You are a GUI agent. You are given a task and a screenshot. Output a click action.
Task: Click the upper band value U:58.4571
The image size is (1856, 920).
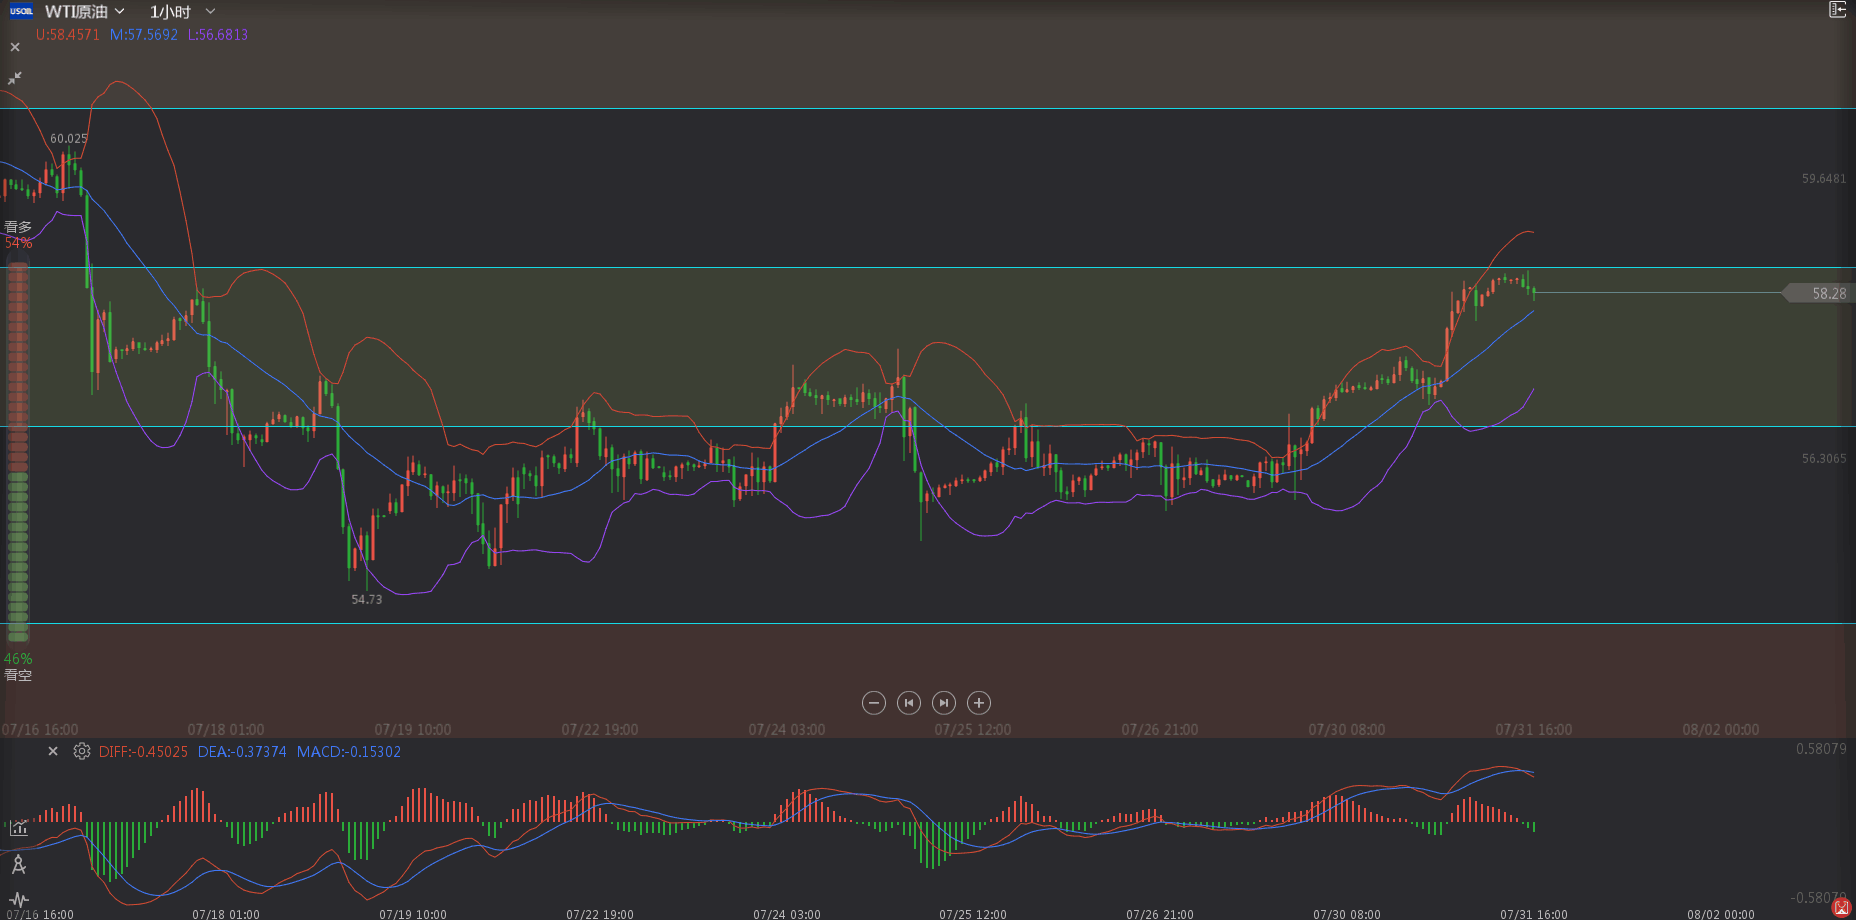(68, 34)
